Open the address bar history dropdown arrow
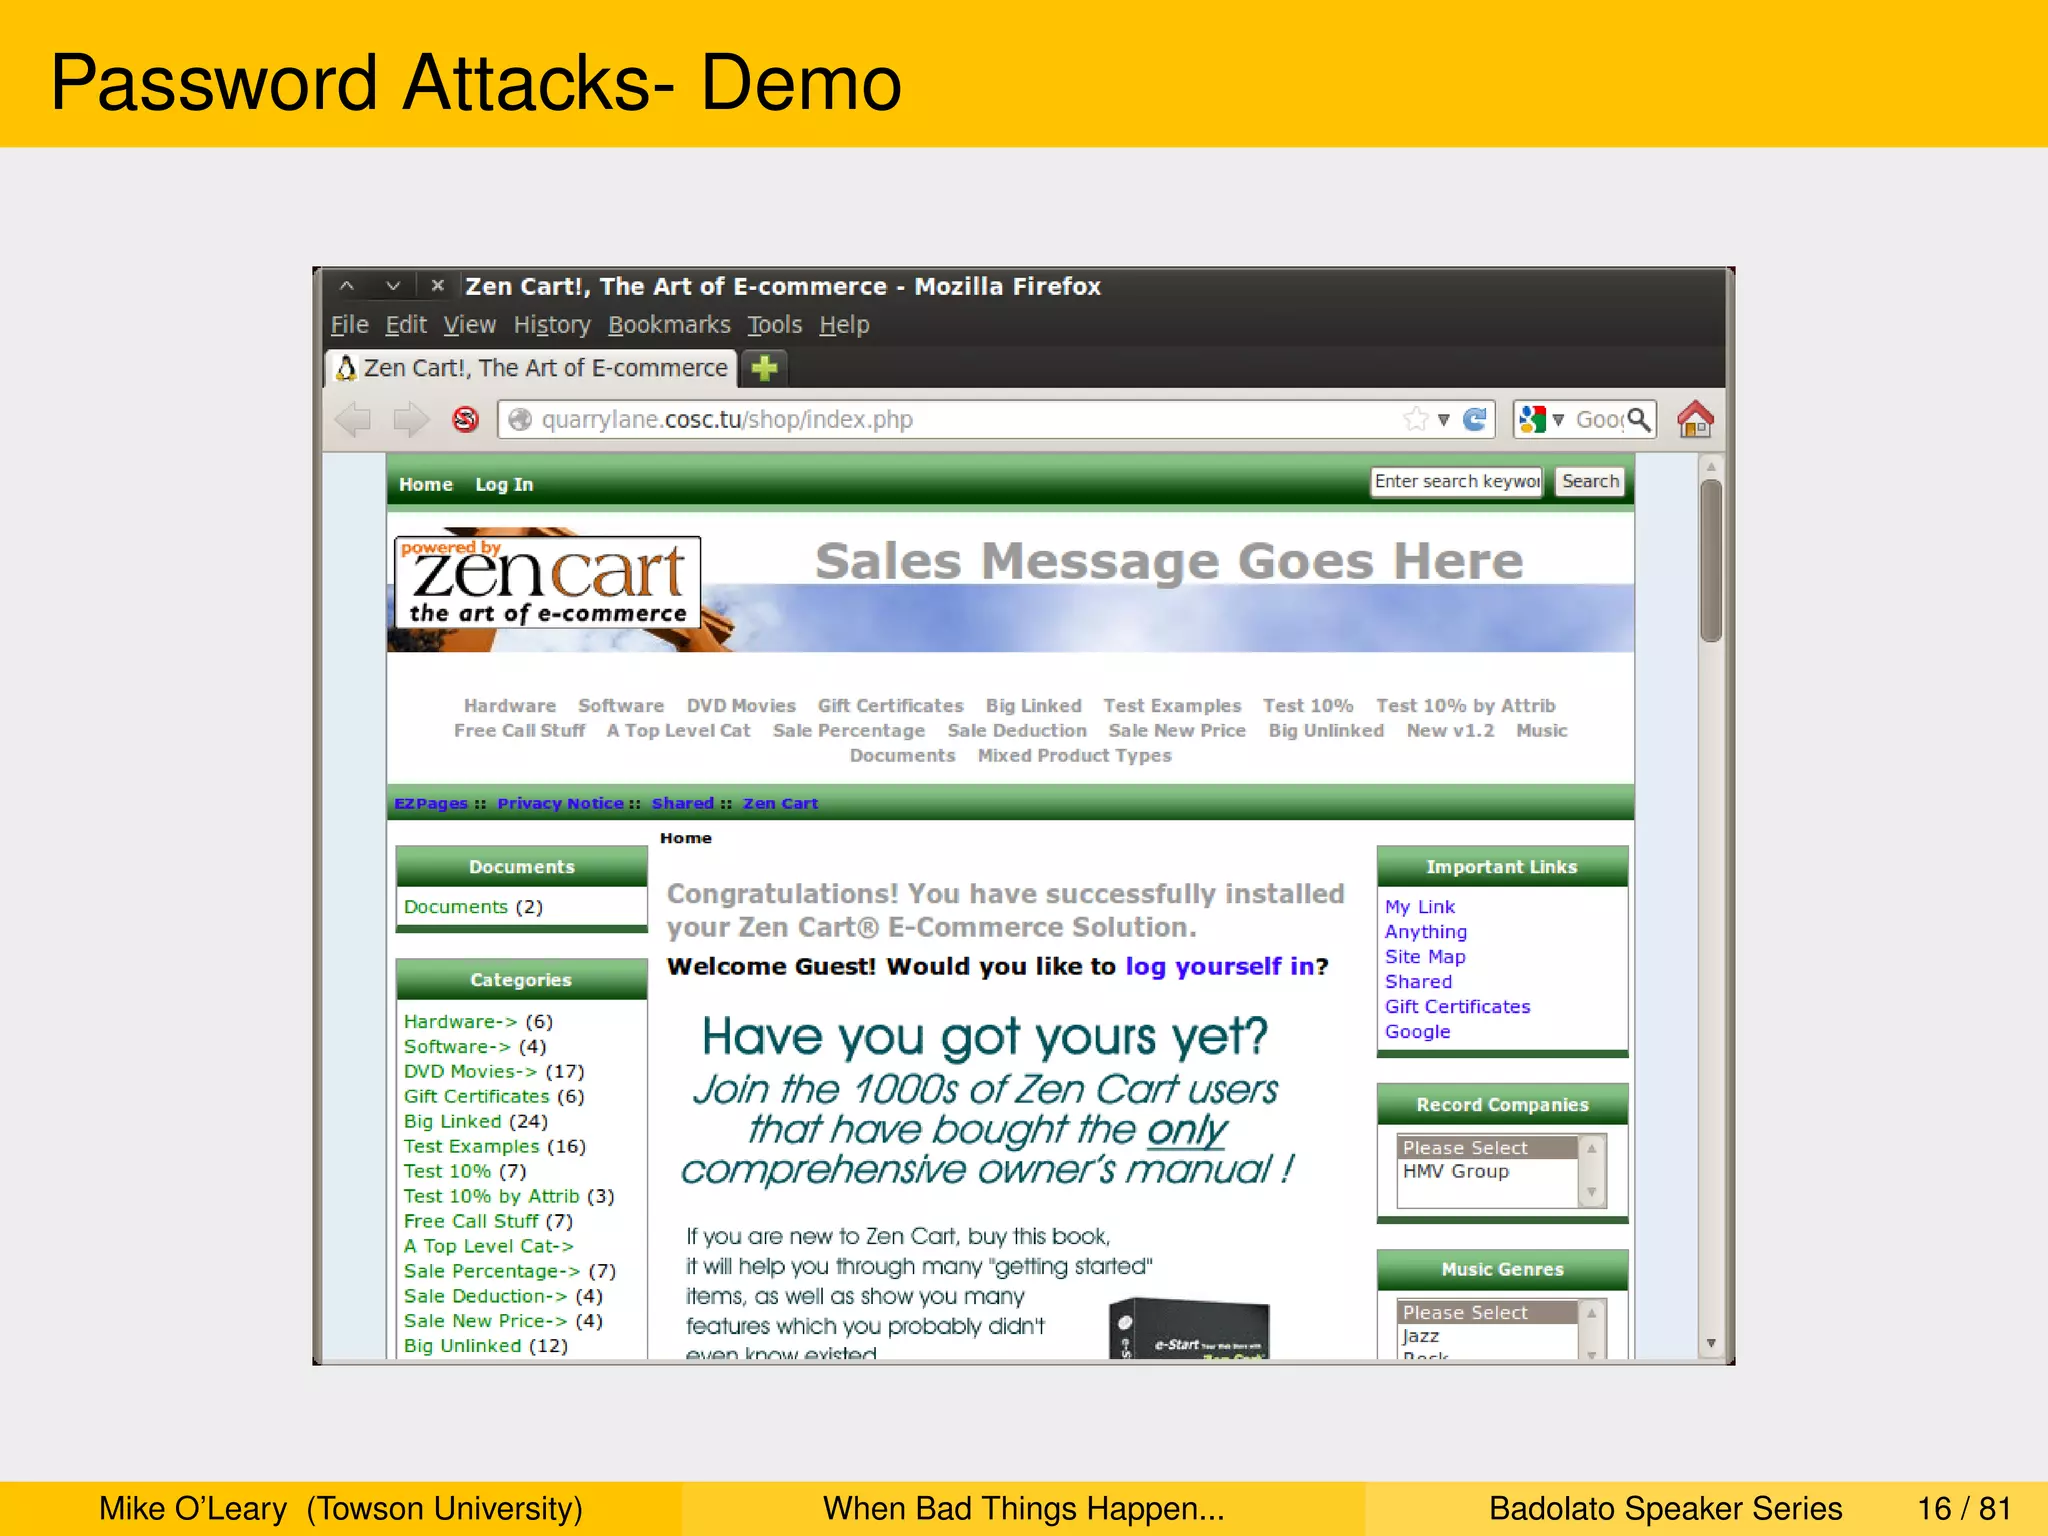This screenshot has width=2048, height=1536. coord(1444,420)
